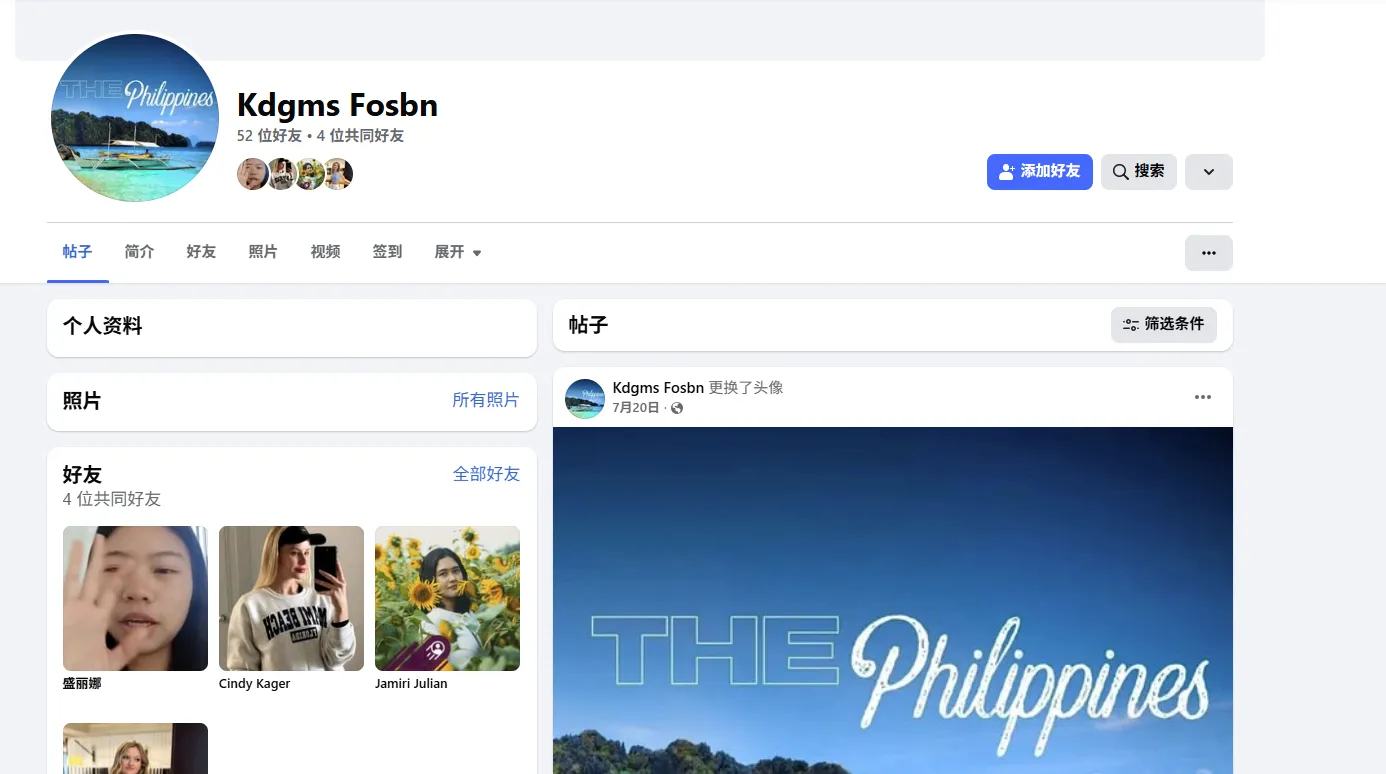The height and width of the screenshot is (774, 1386).
Task: Click the globe privacy icon on post
Action: [x=677, y=408]
